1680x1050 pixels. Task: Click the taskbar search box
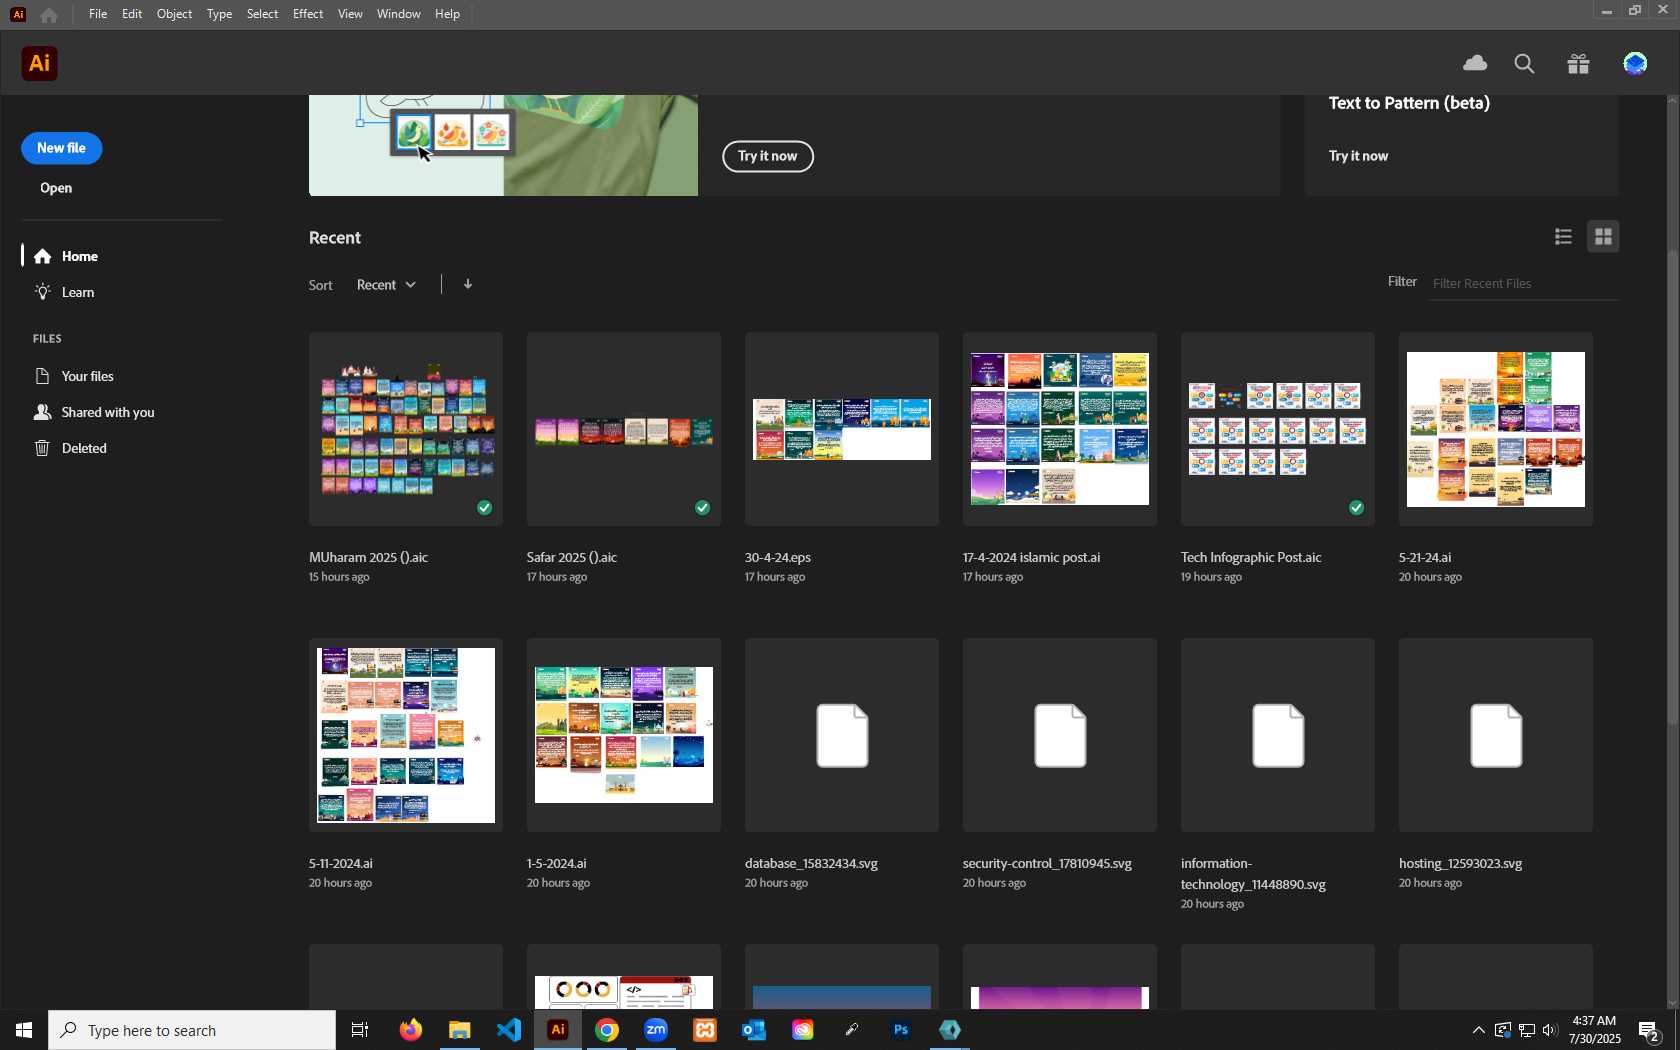(192, 1030)
